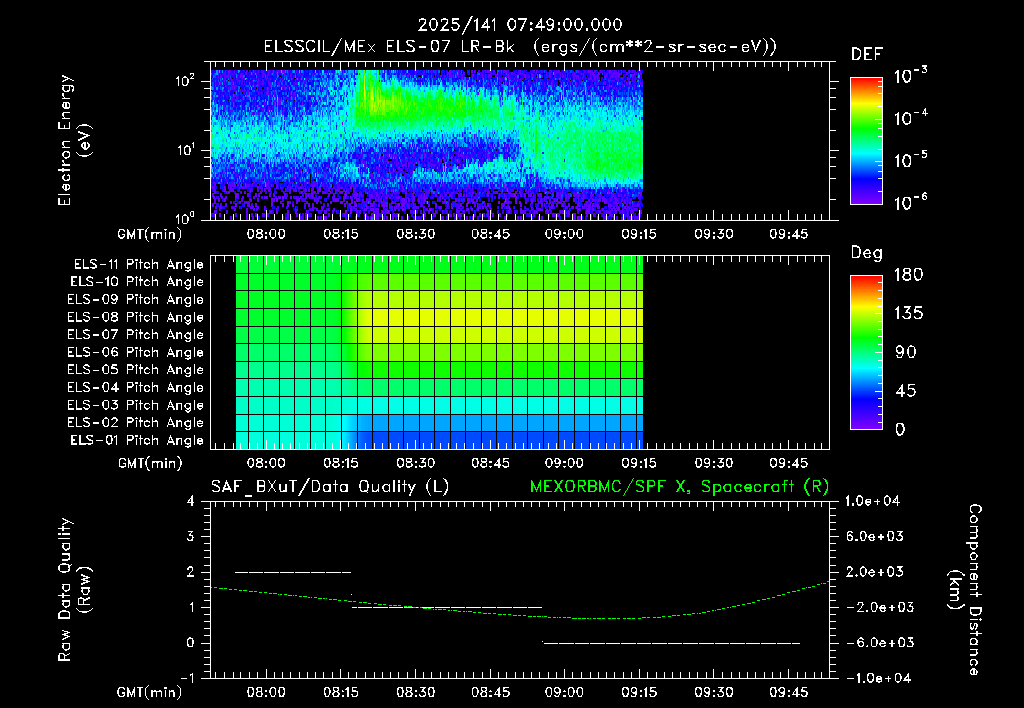1024x708 pixels.
Task: Click the Deg pitch angle color bar
Action: [866, 353]
